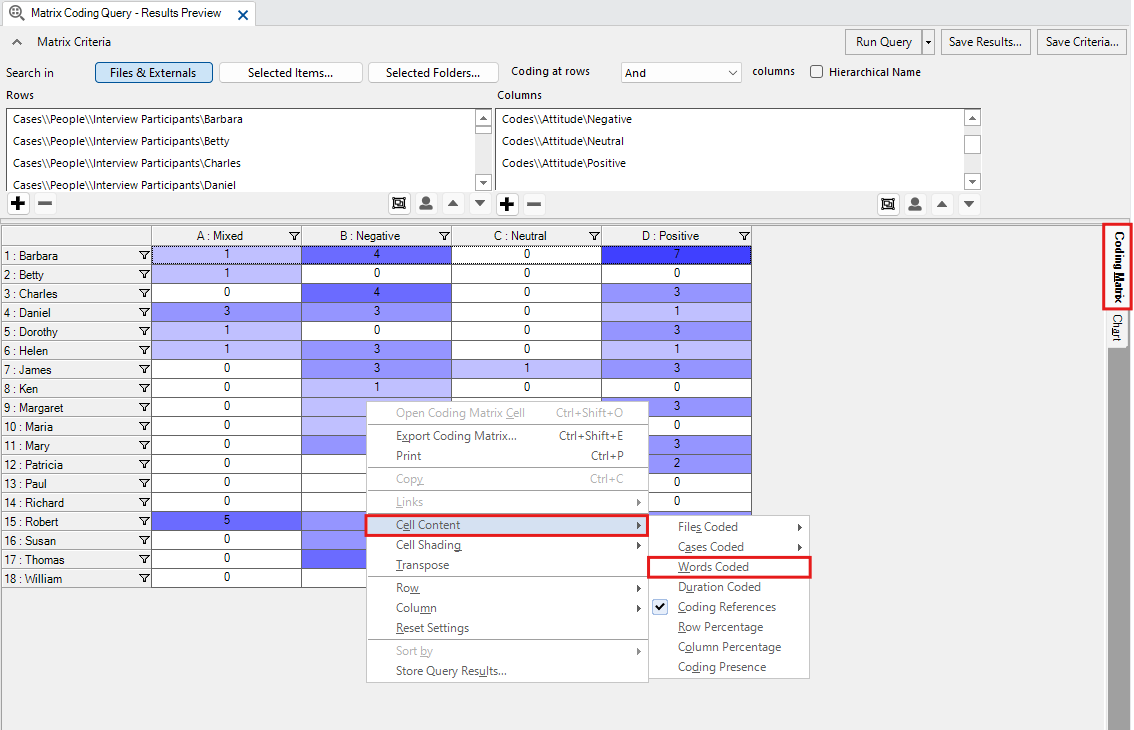Select the Barbara Positive cell with value 7
The width and height of the screenshot is (1134, 730).
[x=676, y=255]
